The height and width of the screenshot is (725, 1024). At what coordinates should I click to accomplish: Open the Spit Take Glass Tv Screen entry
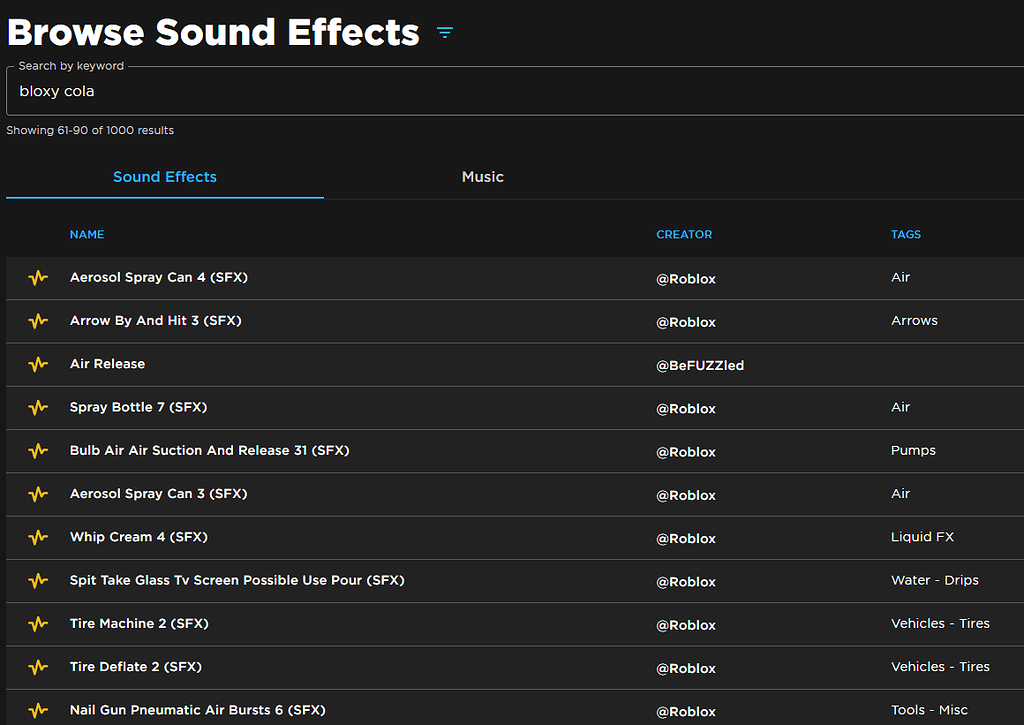236,580
